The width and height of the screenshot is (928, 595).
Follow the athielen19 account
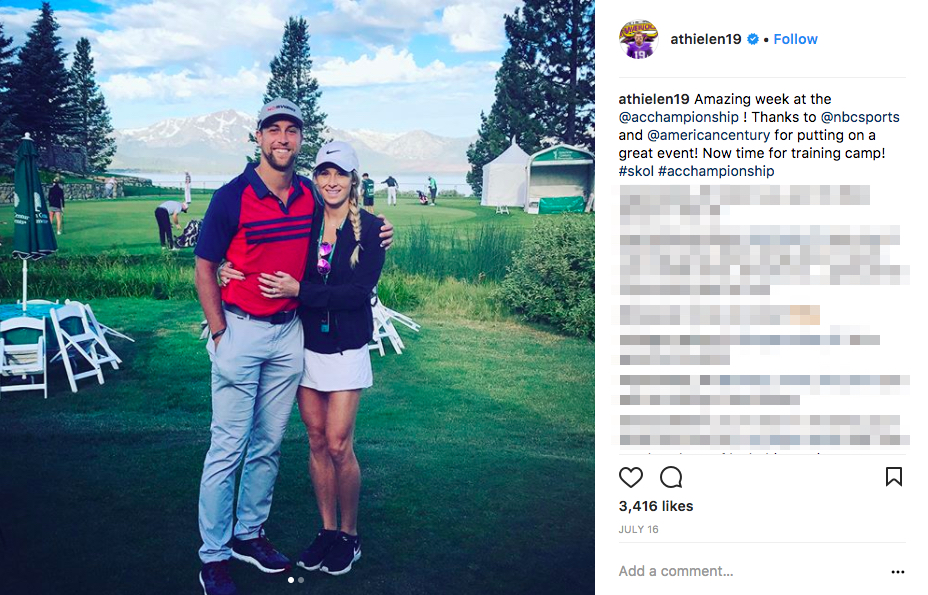click(x=795, y=39)
